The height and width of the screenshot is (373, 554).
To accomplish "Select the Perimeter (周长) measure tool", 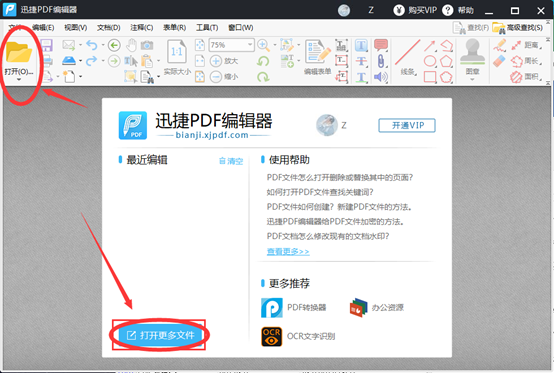I will [526, 61].
